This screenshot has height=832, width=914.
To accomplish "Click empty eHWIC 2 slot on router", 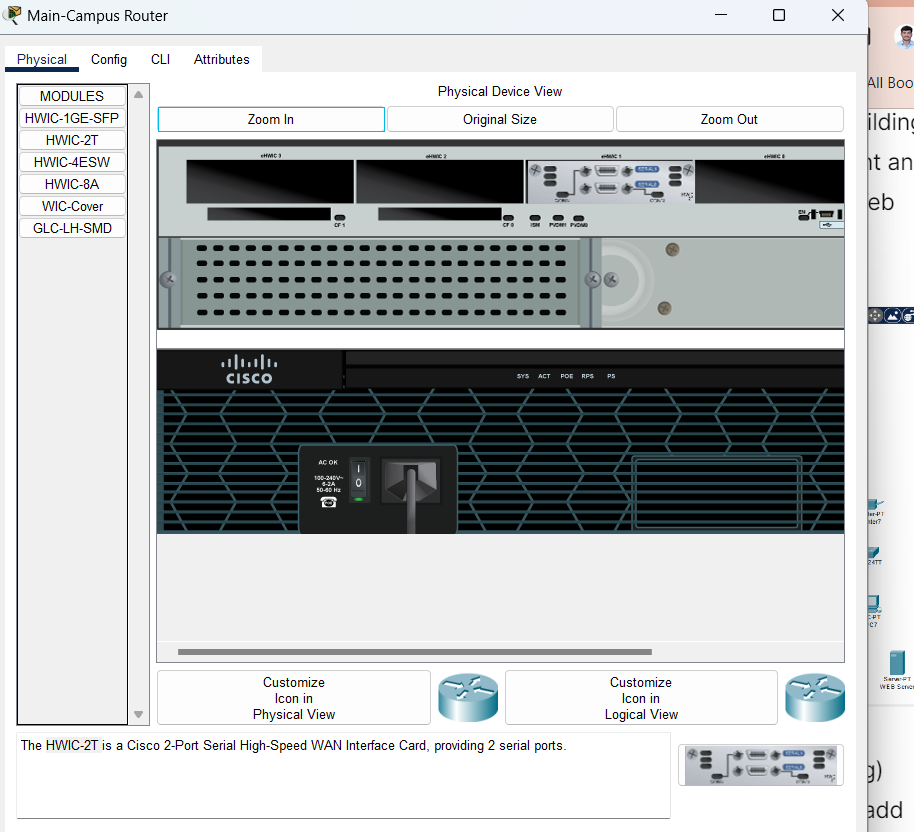I will (x=440, y=181).
